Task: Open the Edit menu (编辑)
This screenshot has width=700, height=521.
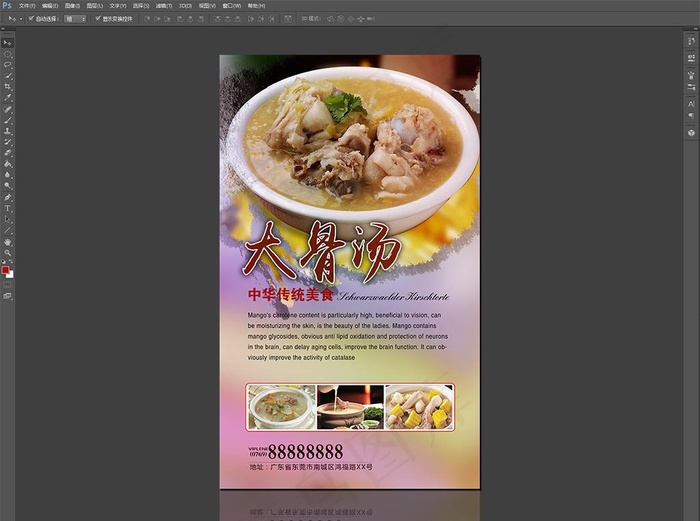Action: (x=50, y=6)
